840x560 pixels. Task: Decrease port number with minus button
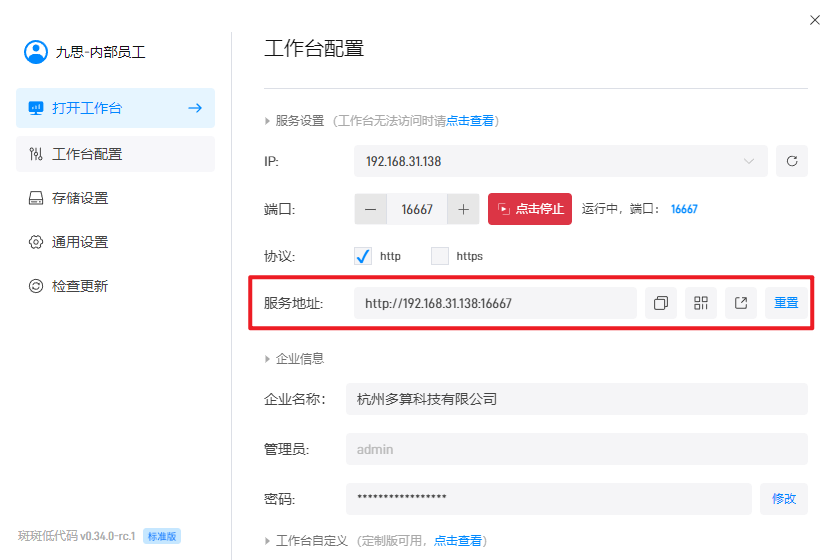click(370, 209)
